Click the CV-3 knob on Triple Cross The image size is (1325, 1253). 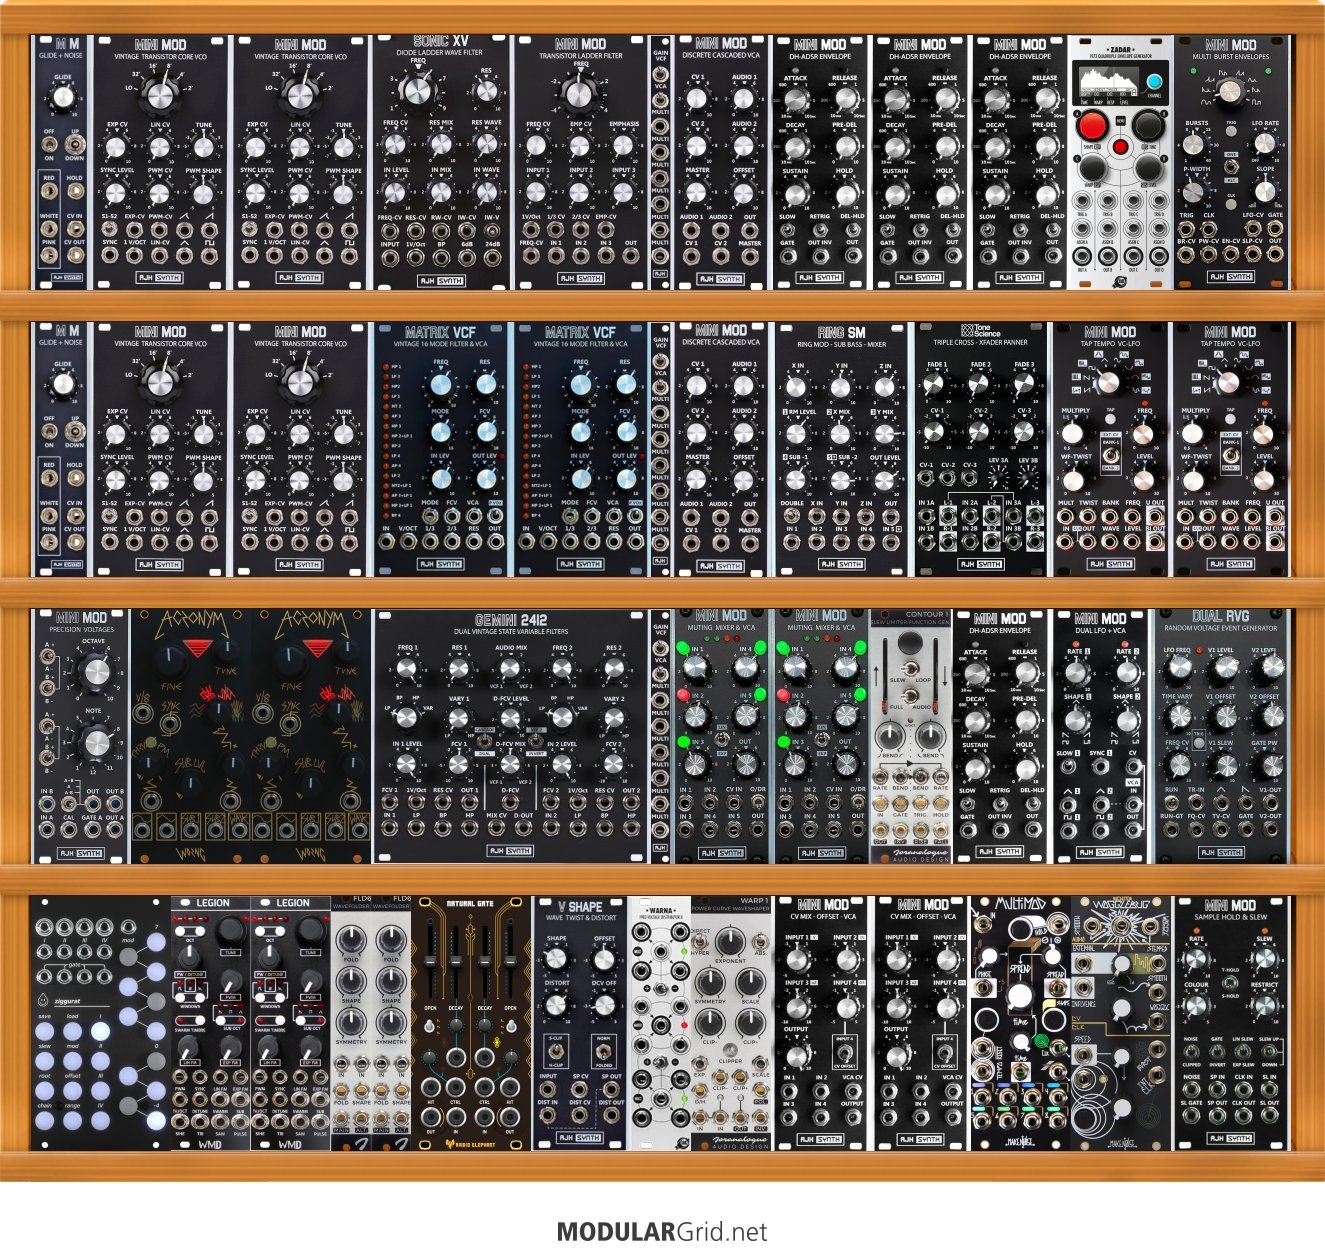(x=1023, y=431)
